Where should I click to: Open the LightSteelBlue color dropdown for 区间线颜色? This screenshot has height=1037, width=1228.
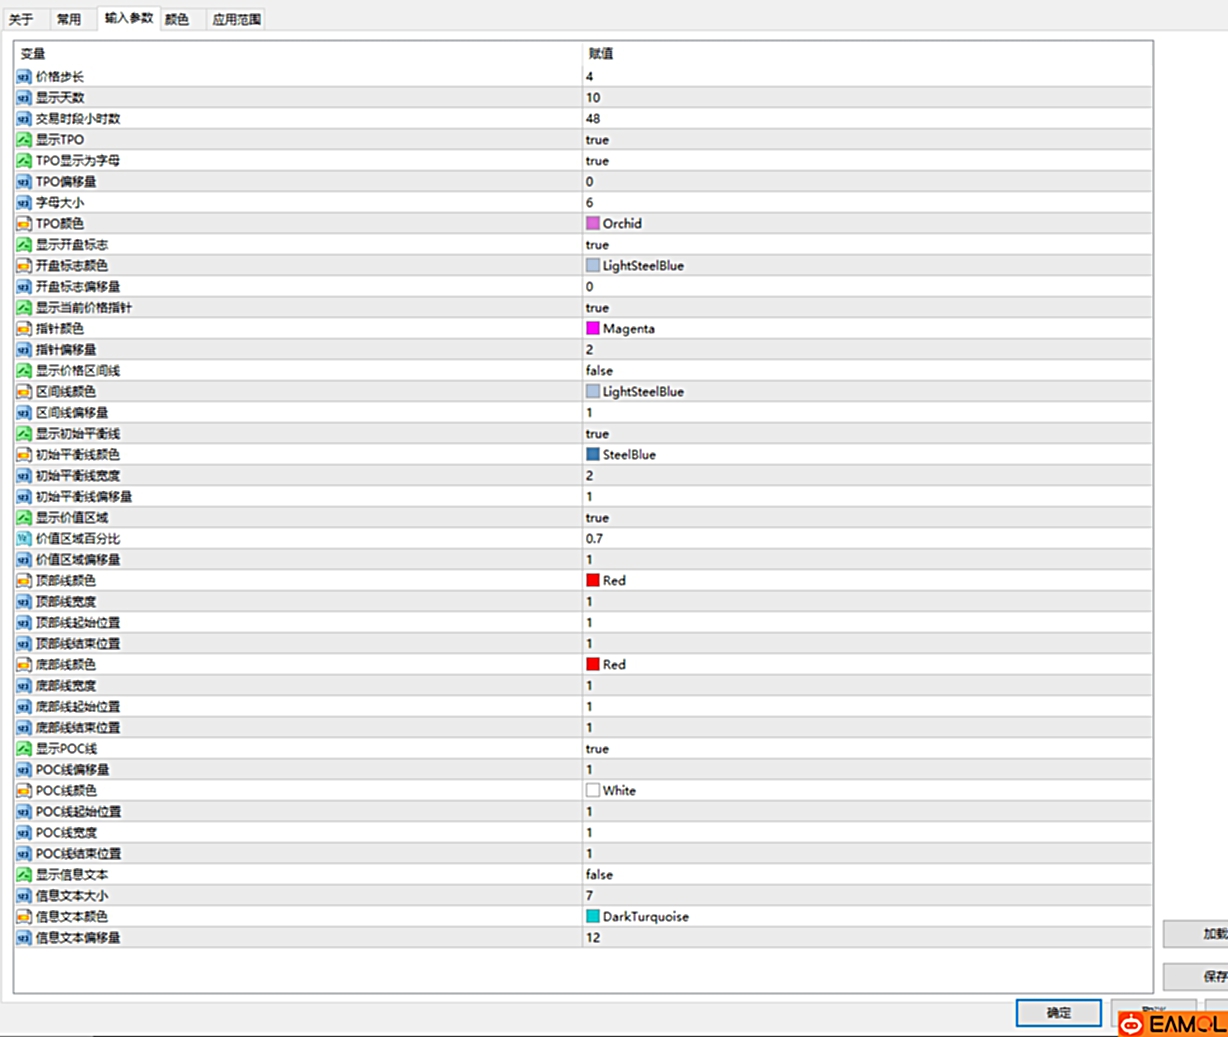(x=867, y=392)
